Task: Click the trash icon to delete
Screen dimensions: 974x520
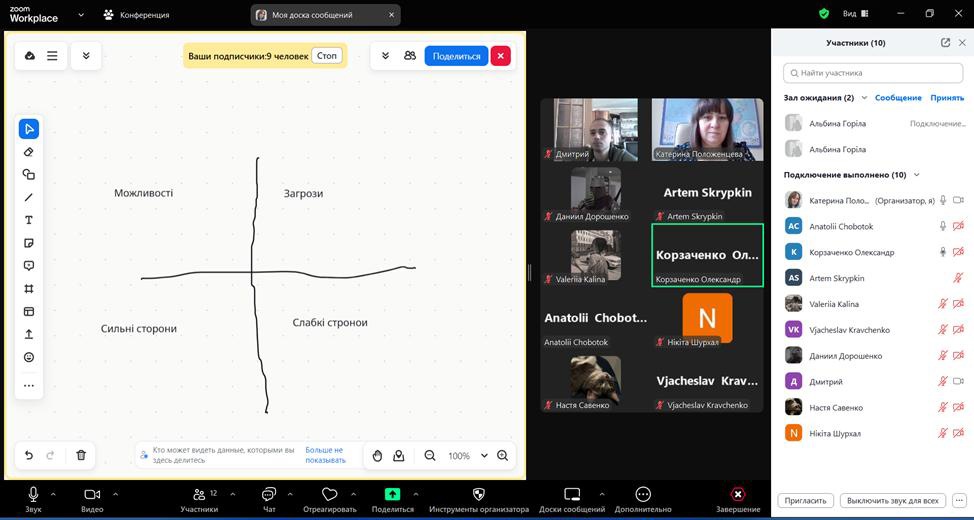Action: [x=81, y=455]
